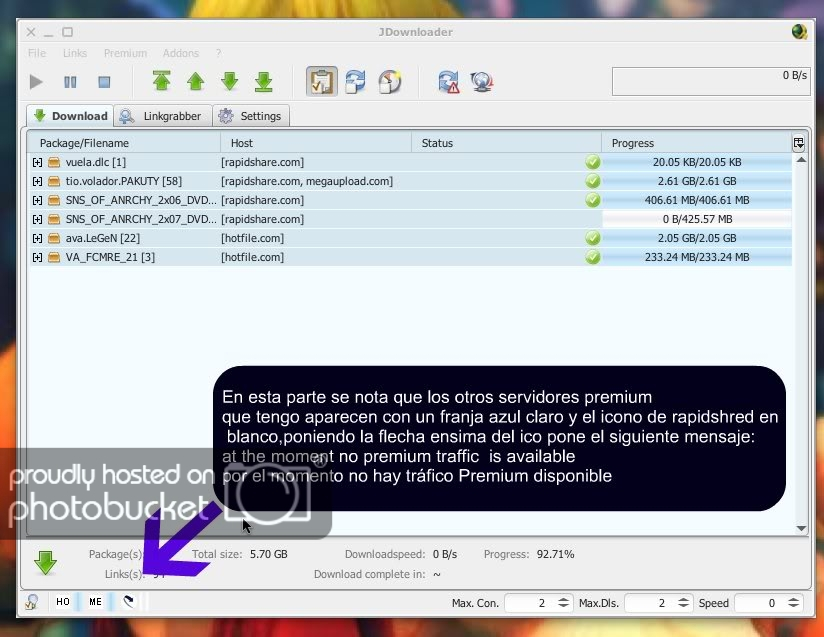
Task: Open the column chooser table icon
Action: click(x=798, y=143)
